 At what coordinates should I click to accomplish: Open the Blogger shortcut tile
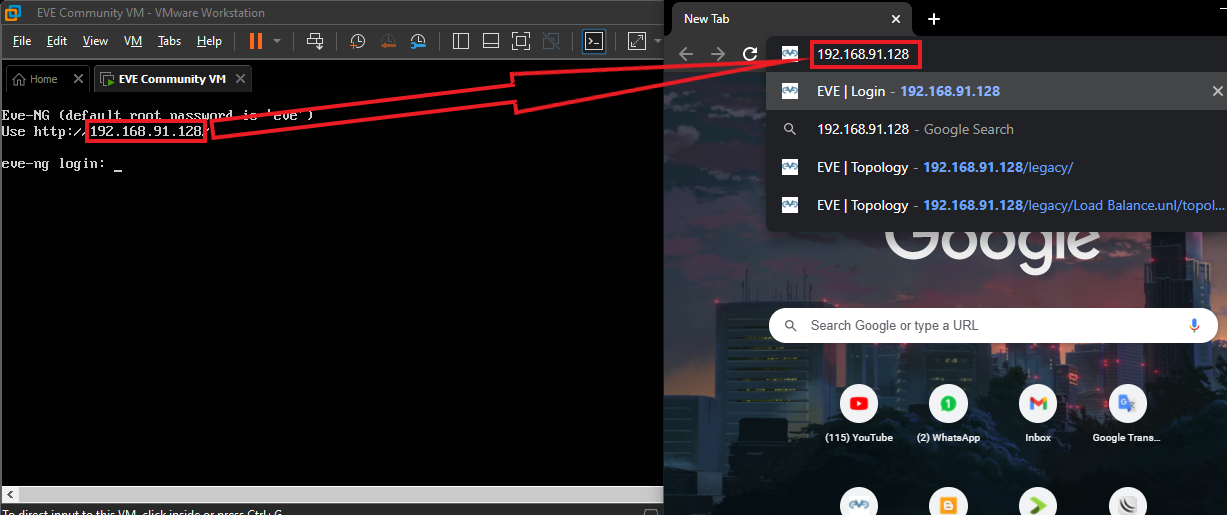pyautogui.click(x=948, y=502)
